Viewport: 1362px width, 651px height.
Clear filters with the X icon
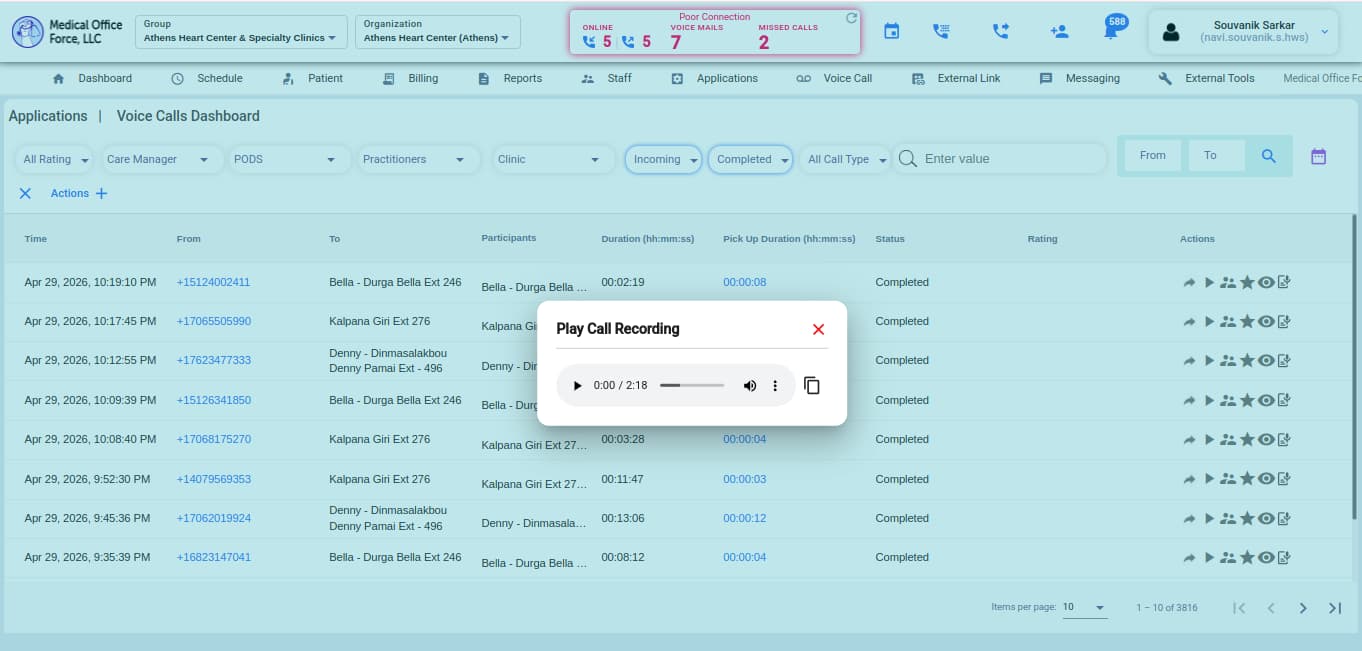[25, 193]
